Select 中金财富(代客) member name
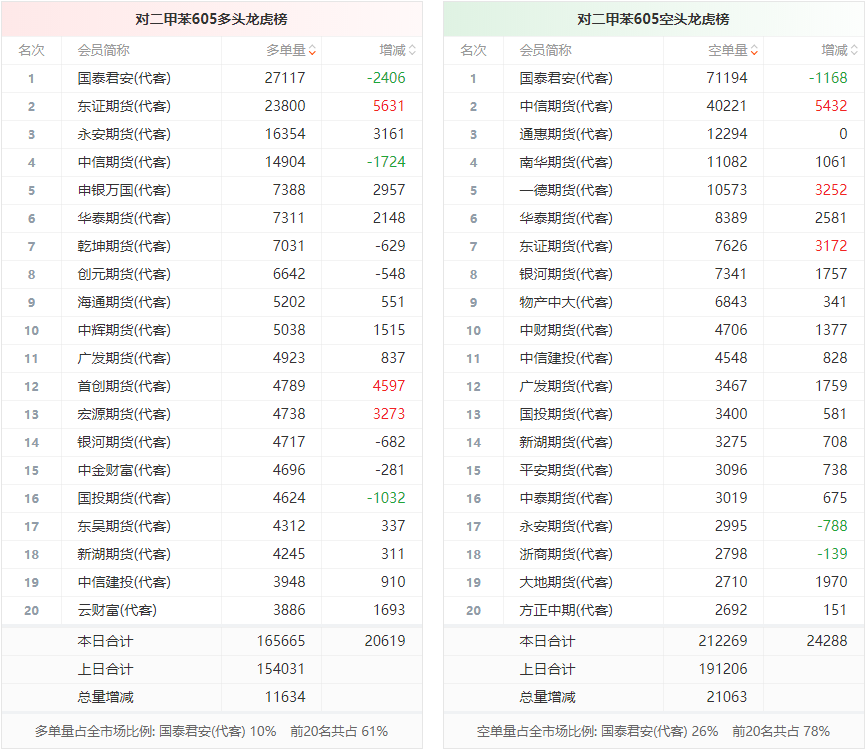 pyautogui.click(x=124, y=470)
